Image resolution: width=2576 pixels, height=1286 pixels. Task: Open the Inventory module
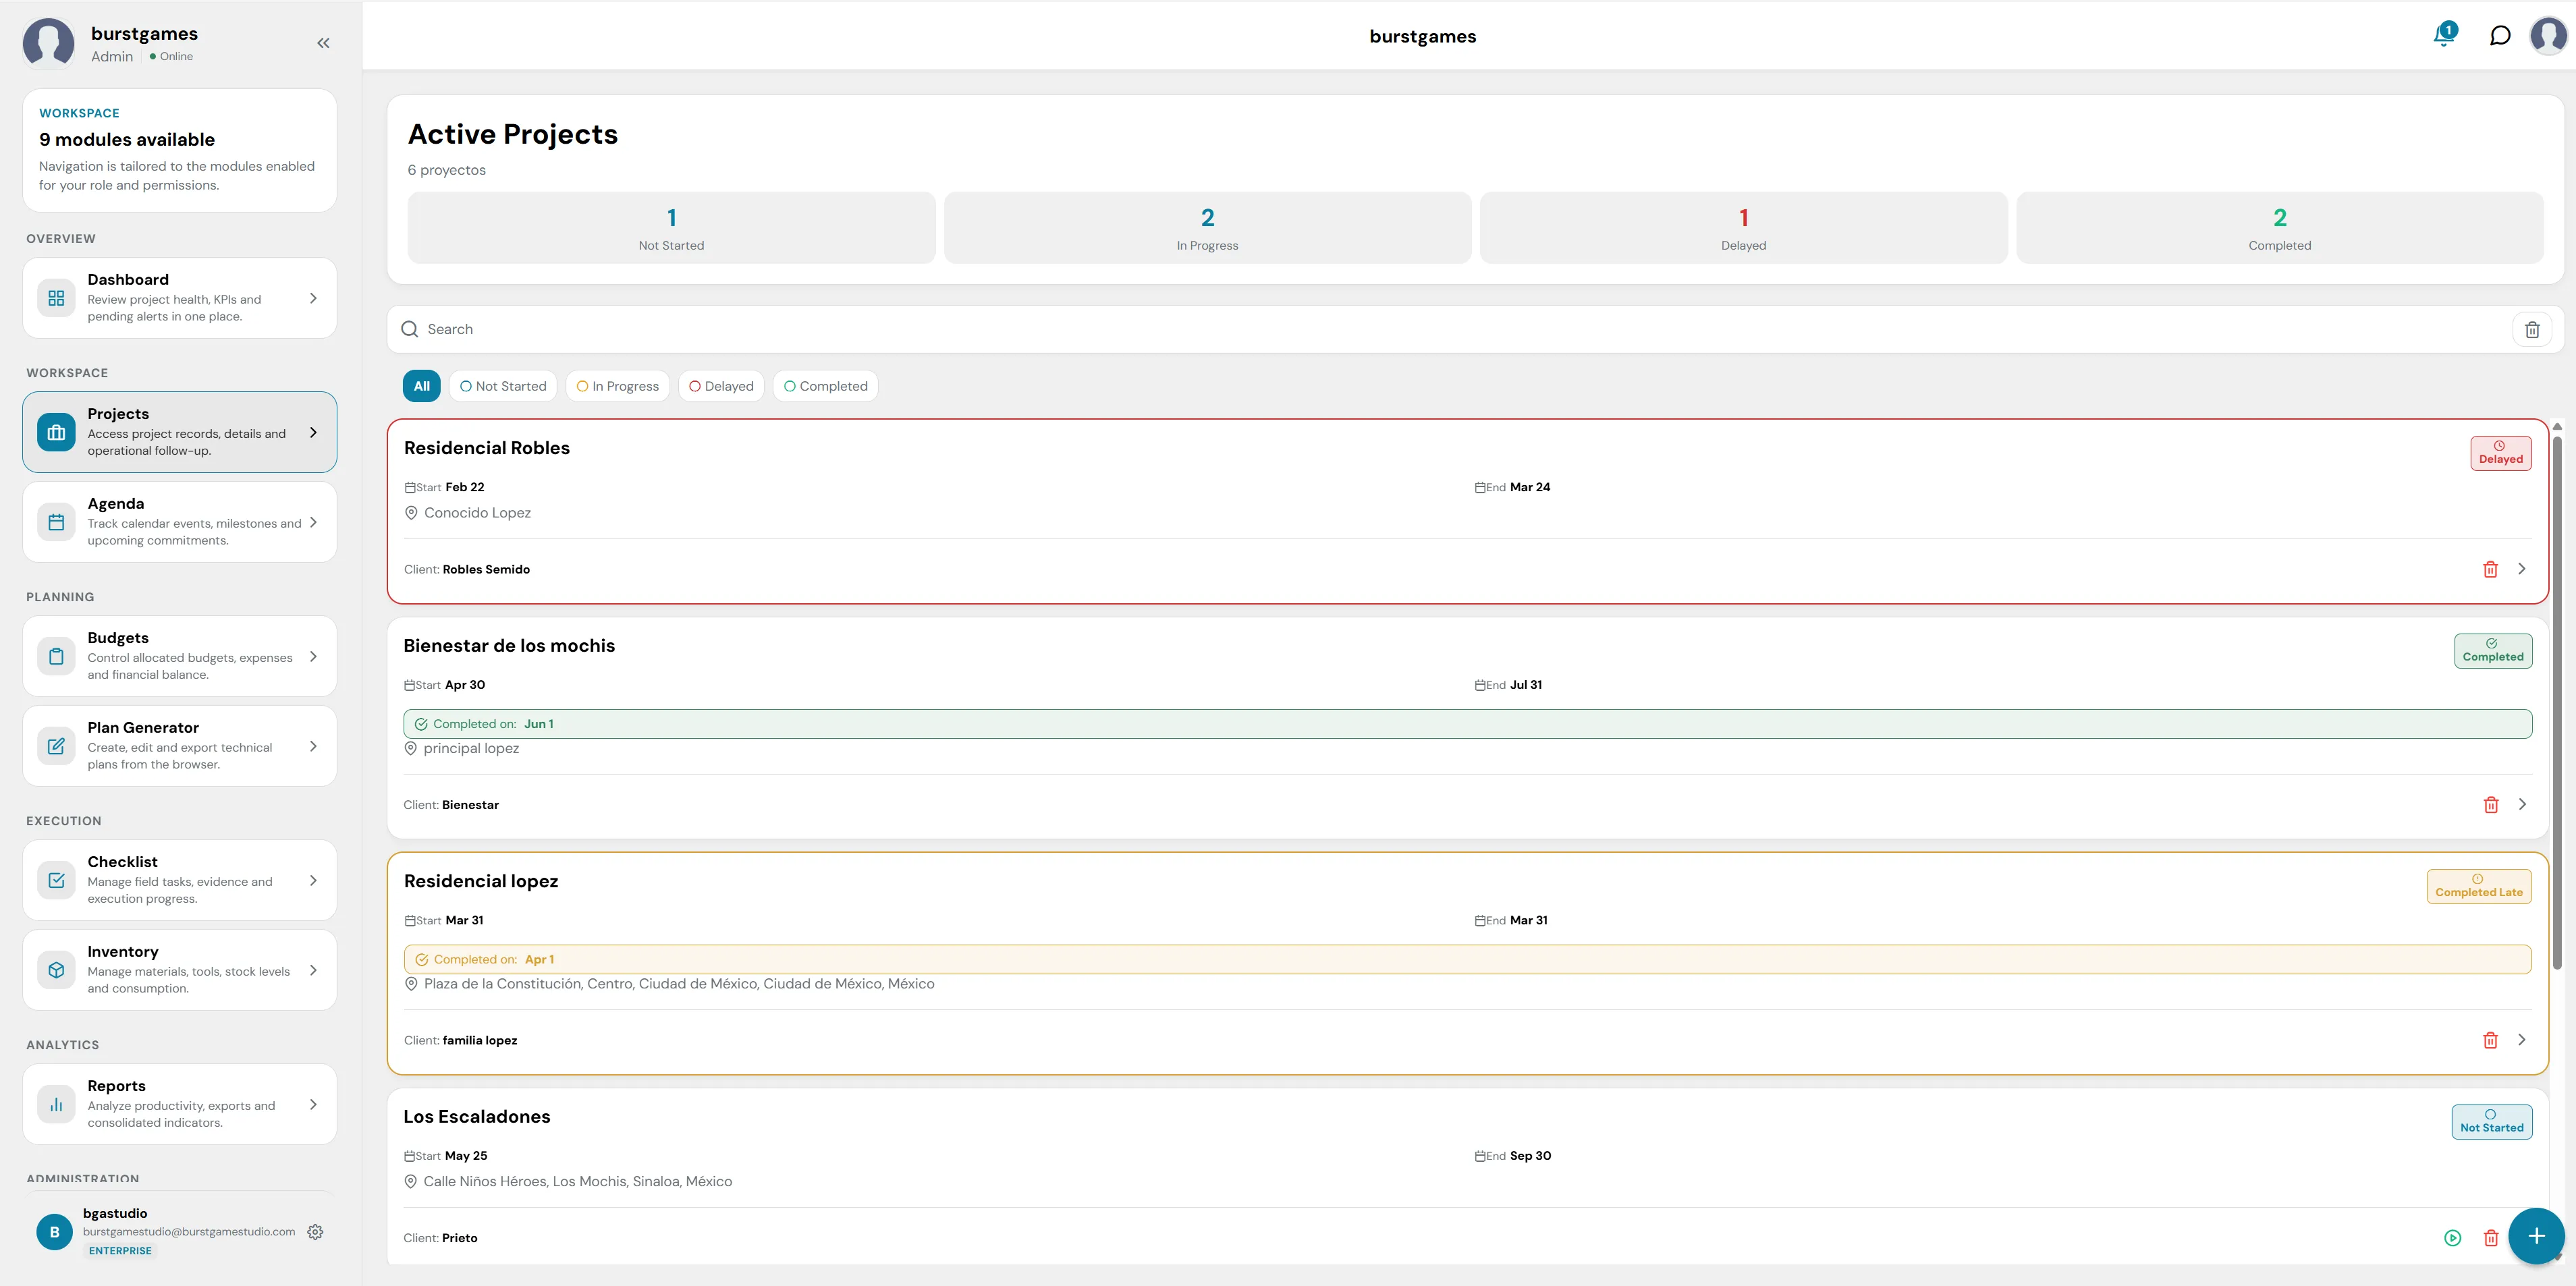(180, 970)
